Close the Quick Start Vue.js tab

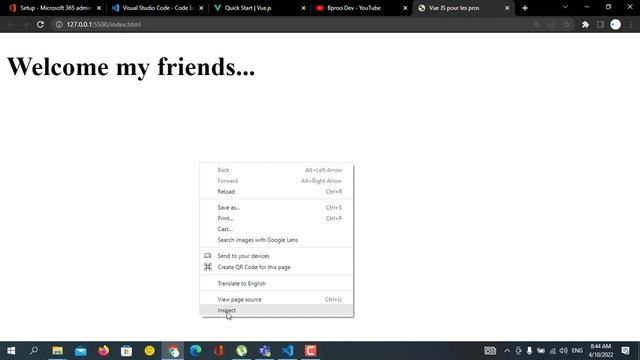tap(303, 8)
